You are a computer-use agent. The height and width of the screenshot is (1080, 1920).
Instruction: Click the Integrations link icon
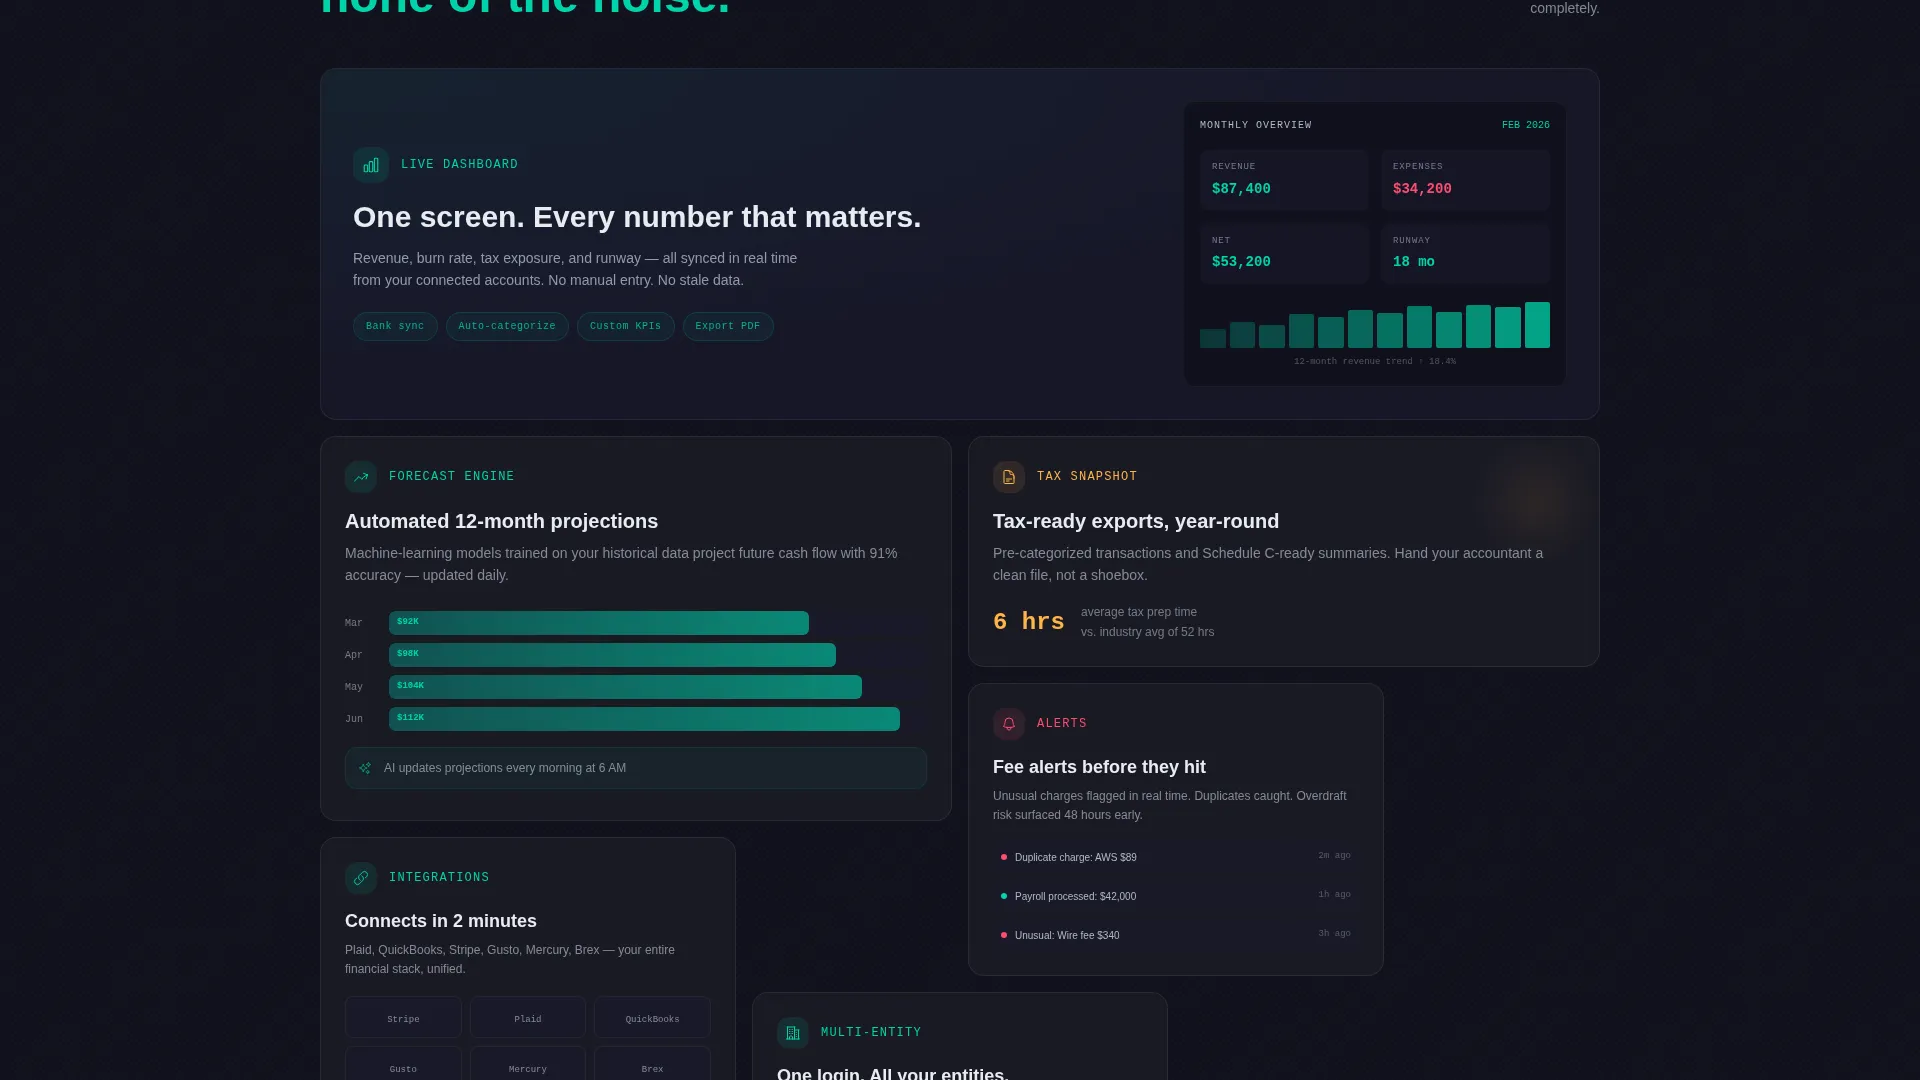pos(361,878)
